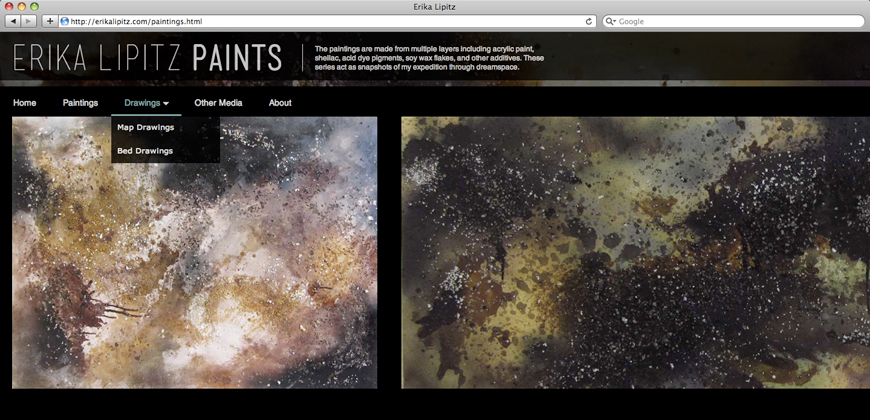Open the Other Media section
Viewport: 870px width, 420px height.
pos(218,103)
